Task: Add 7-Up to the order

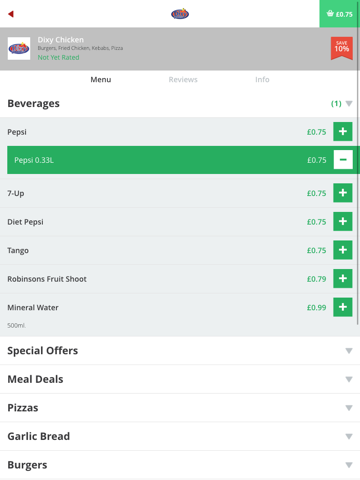Action: tap(343, 193)
